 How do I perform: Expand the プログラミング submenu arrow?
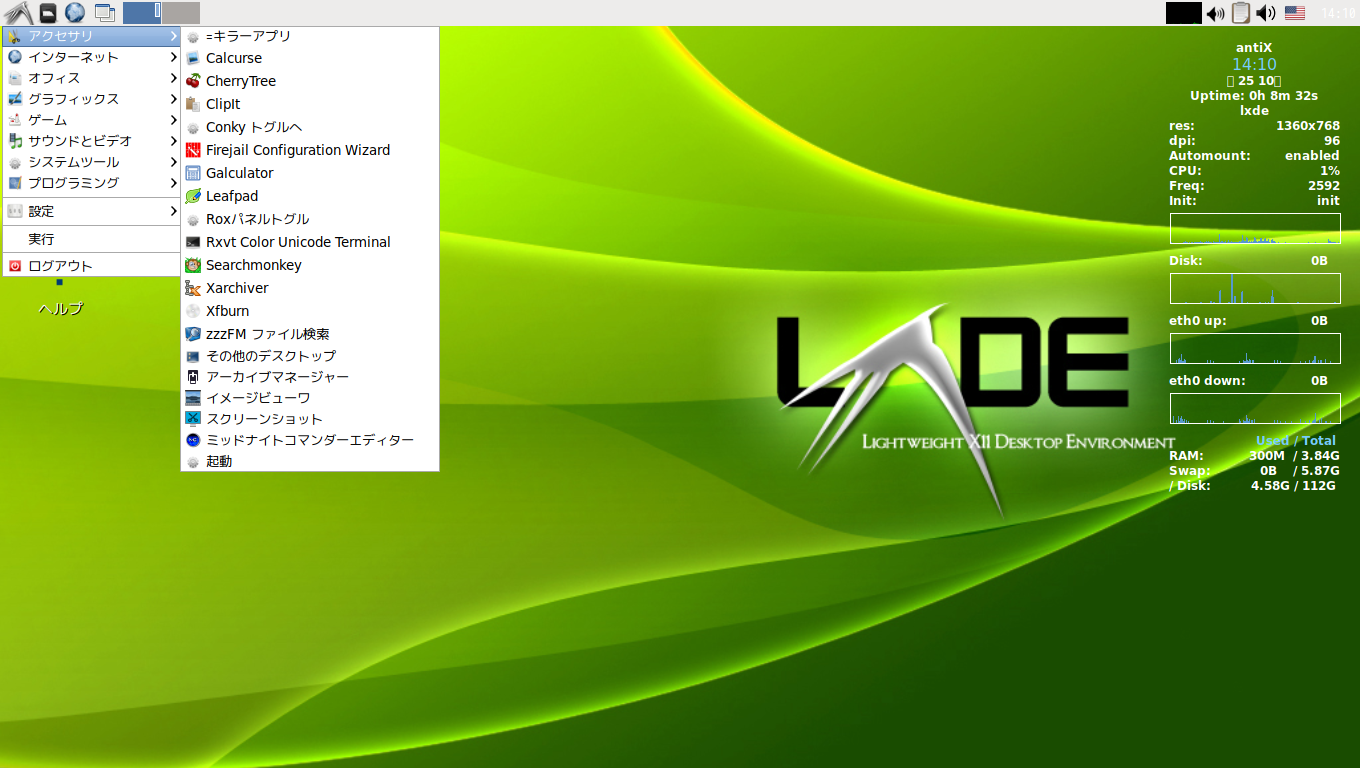174,183
